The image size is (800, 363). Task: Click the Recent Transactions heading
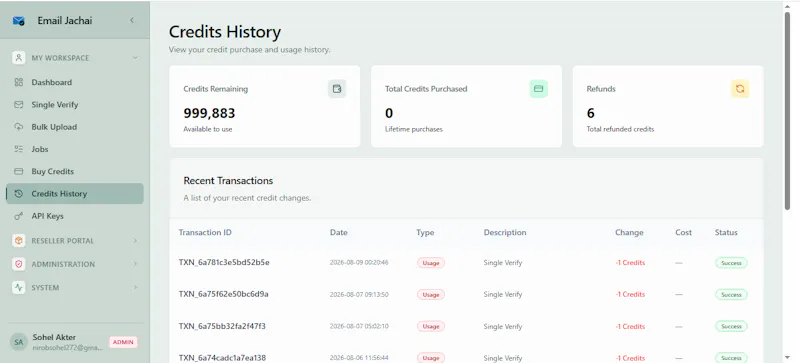(x=228, y=181)
